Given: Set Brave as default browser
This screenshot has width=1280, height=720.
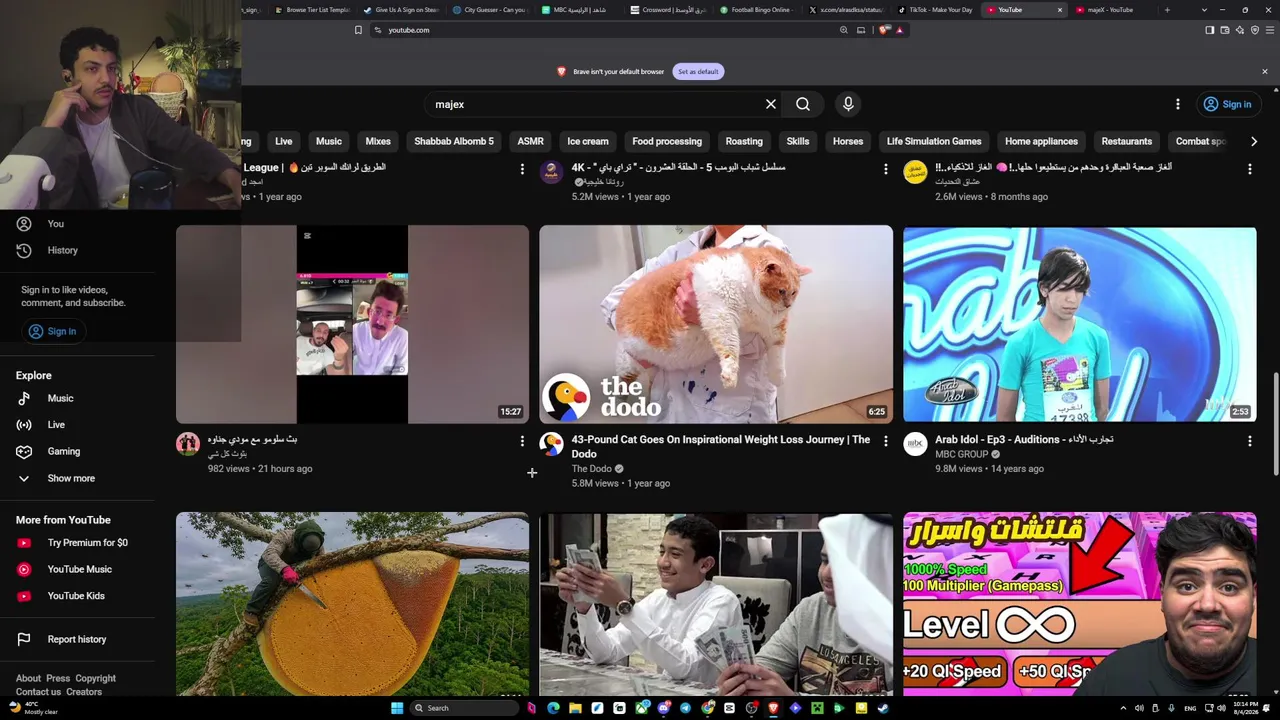Looking at the screenshot, I should 698,72.
